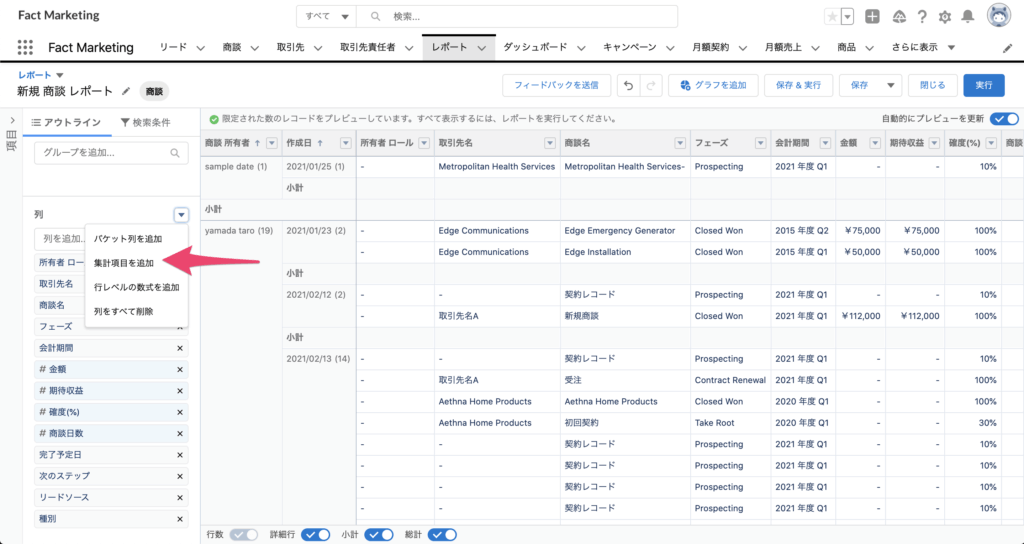
Task: Click the pencil icon to edit navigation bar
Action: (1008, 48)
